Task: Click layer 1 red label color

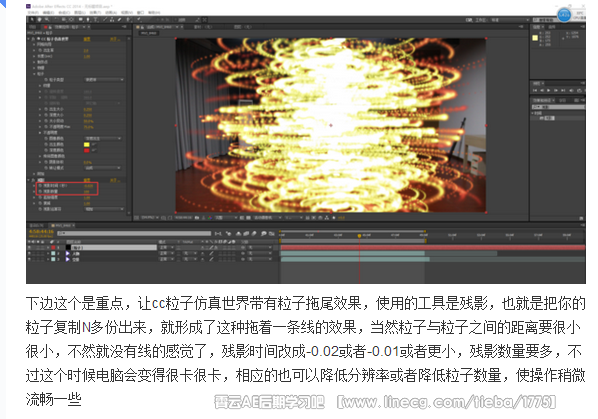Action: 53,248
